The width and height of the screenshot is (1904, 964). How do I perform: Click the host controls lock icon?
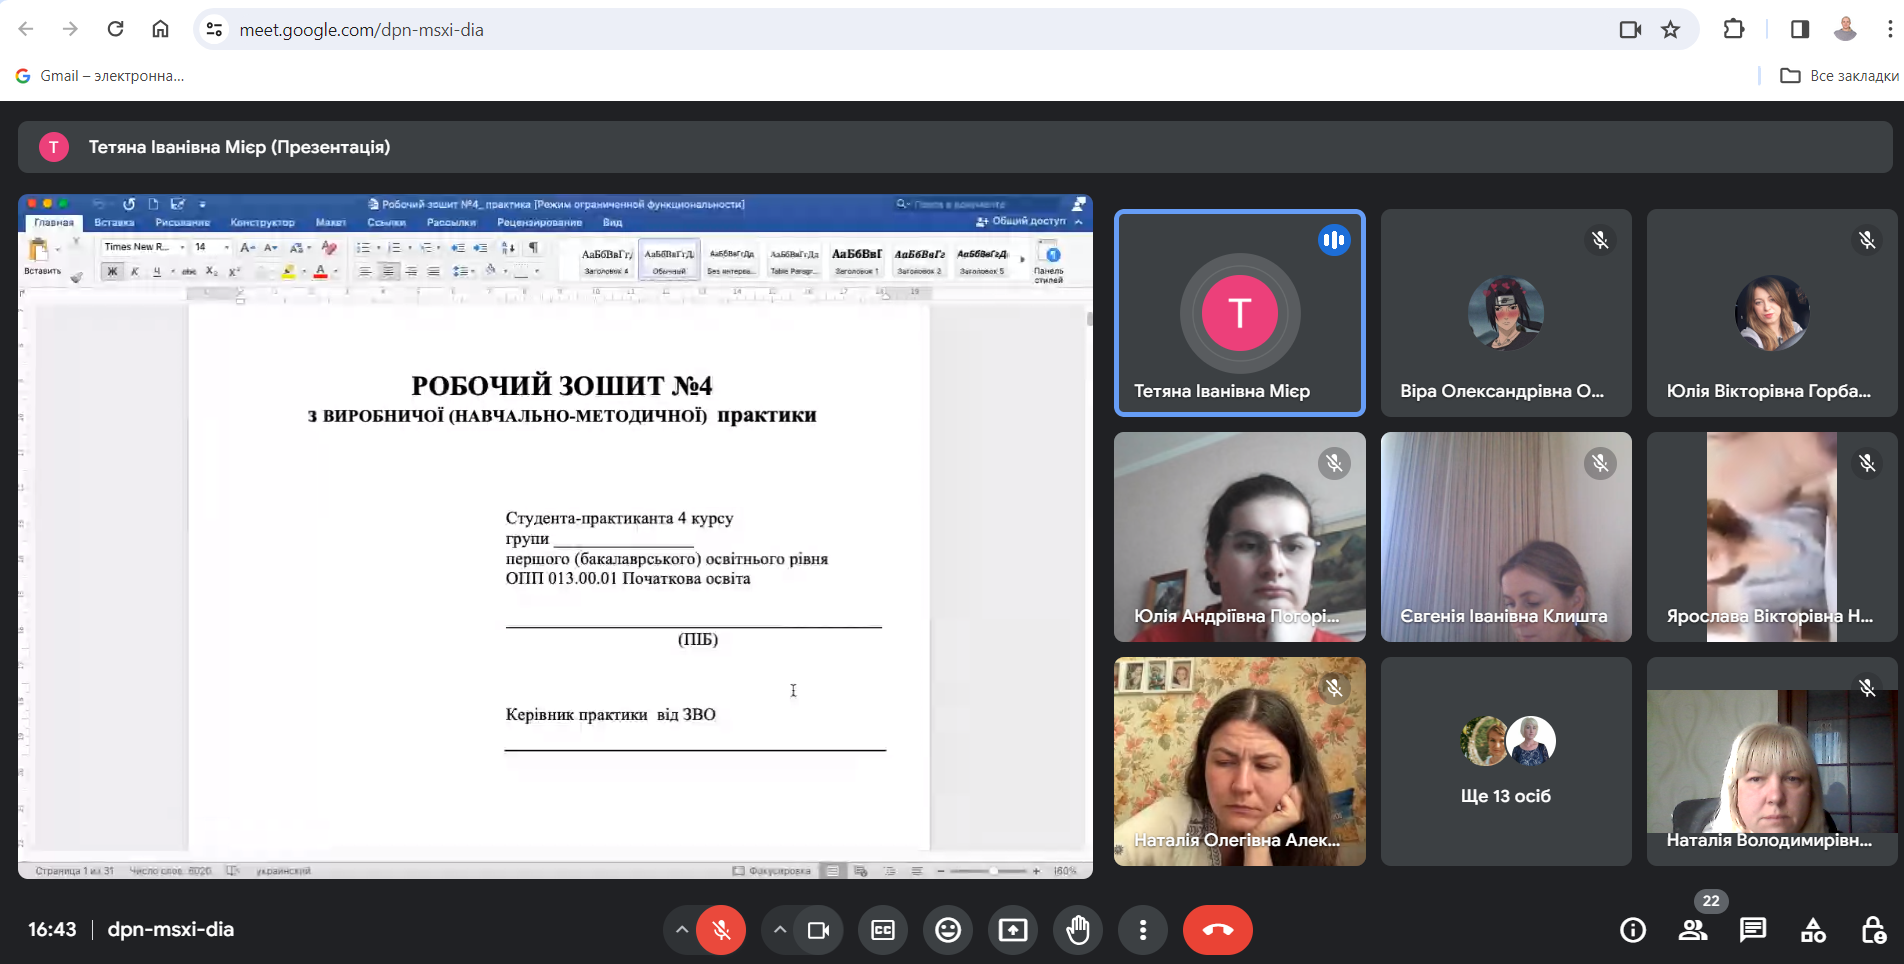point(1873,929)
